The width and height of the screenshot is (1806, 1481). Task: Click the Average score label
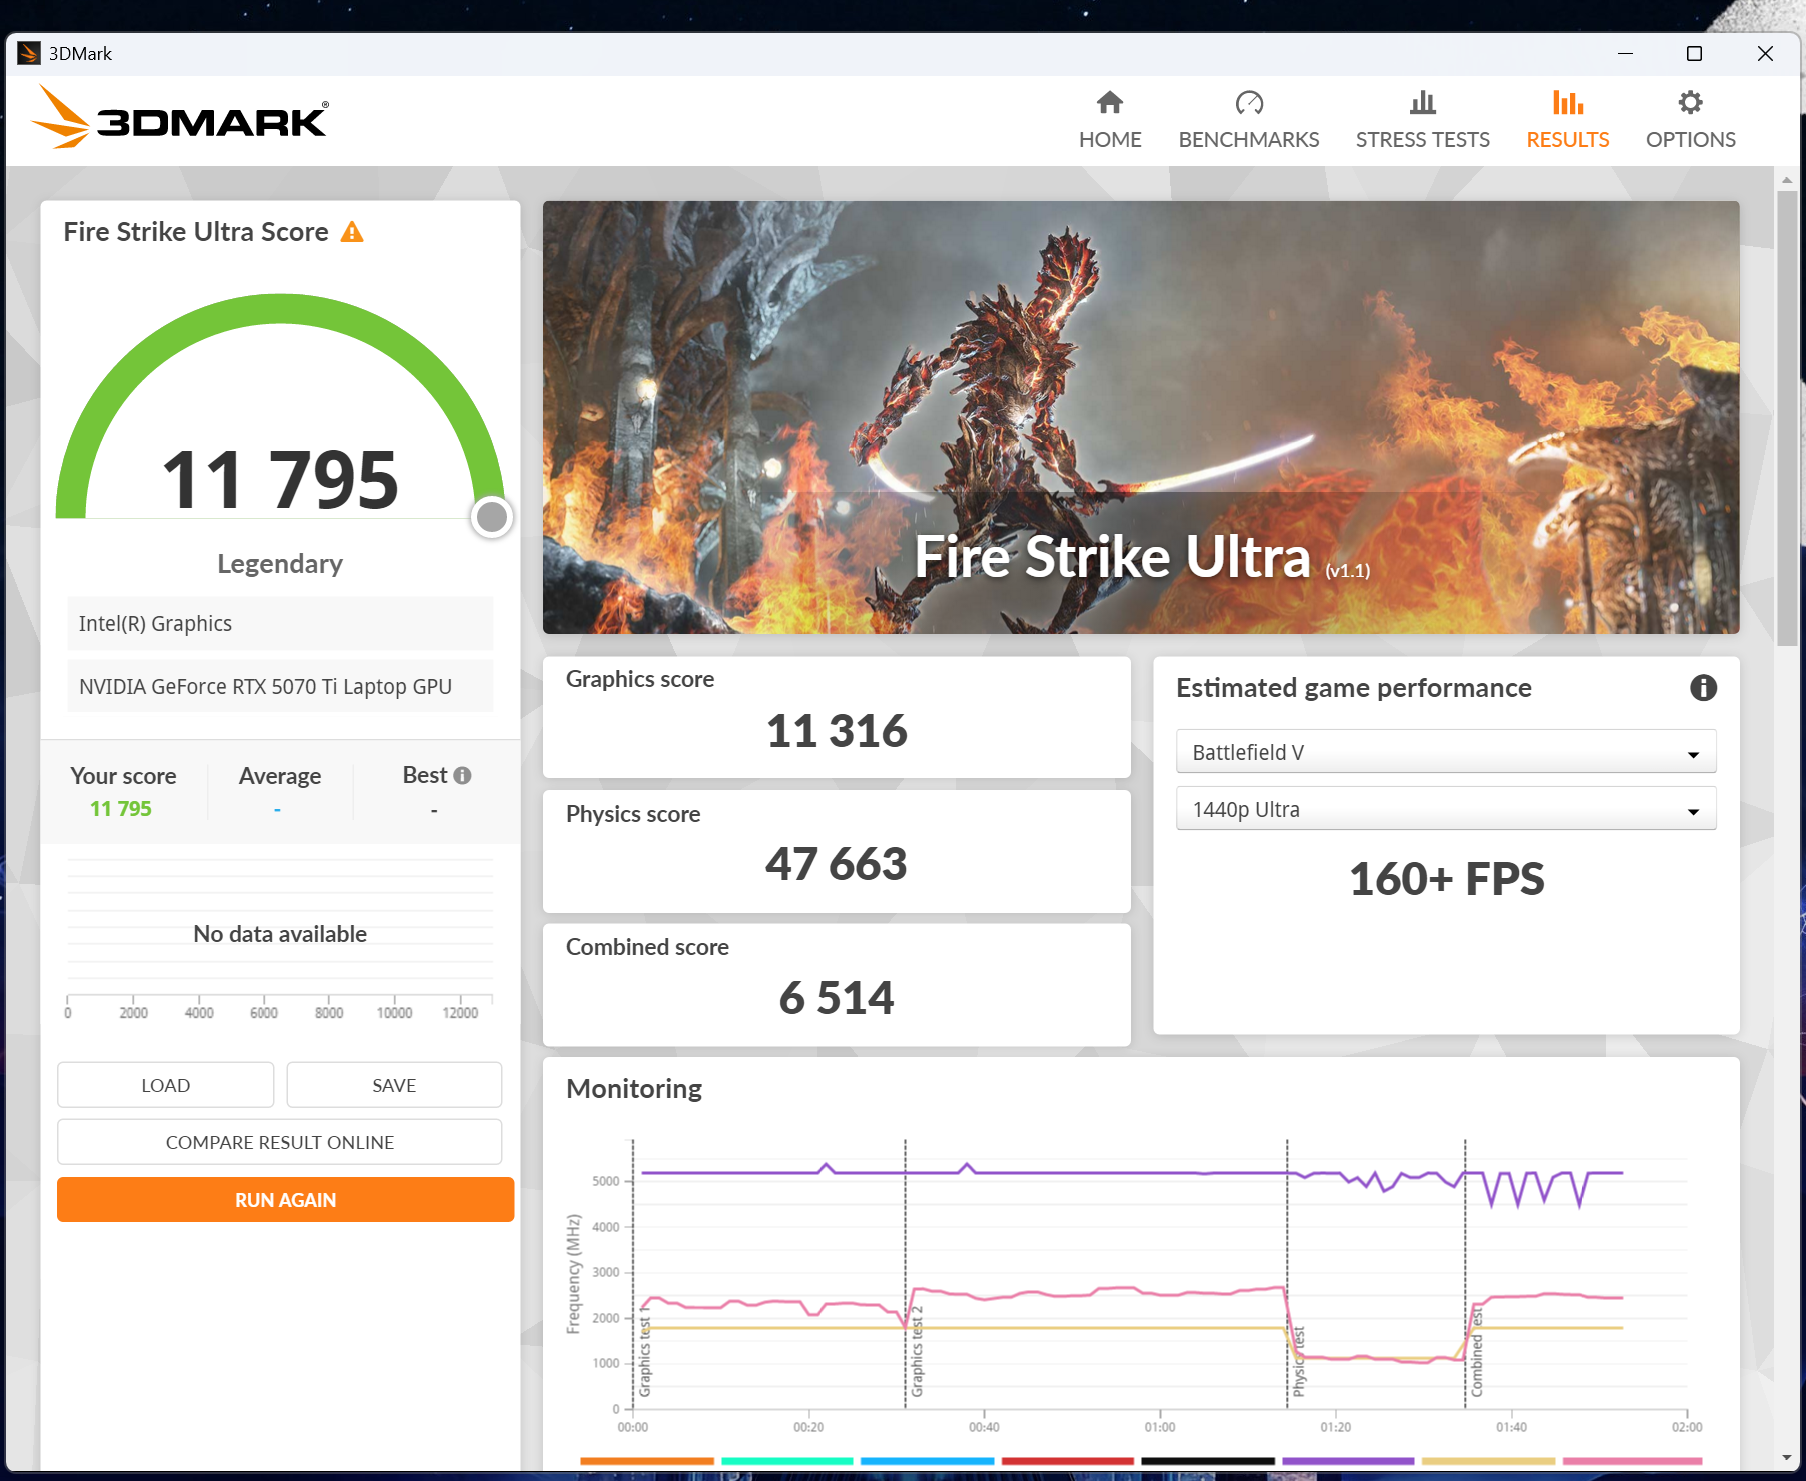tap(280, 776)
